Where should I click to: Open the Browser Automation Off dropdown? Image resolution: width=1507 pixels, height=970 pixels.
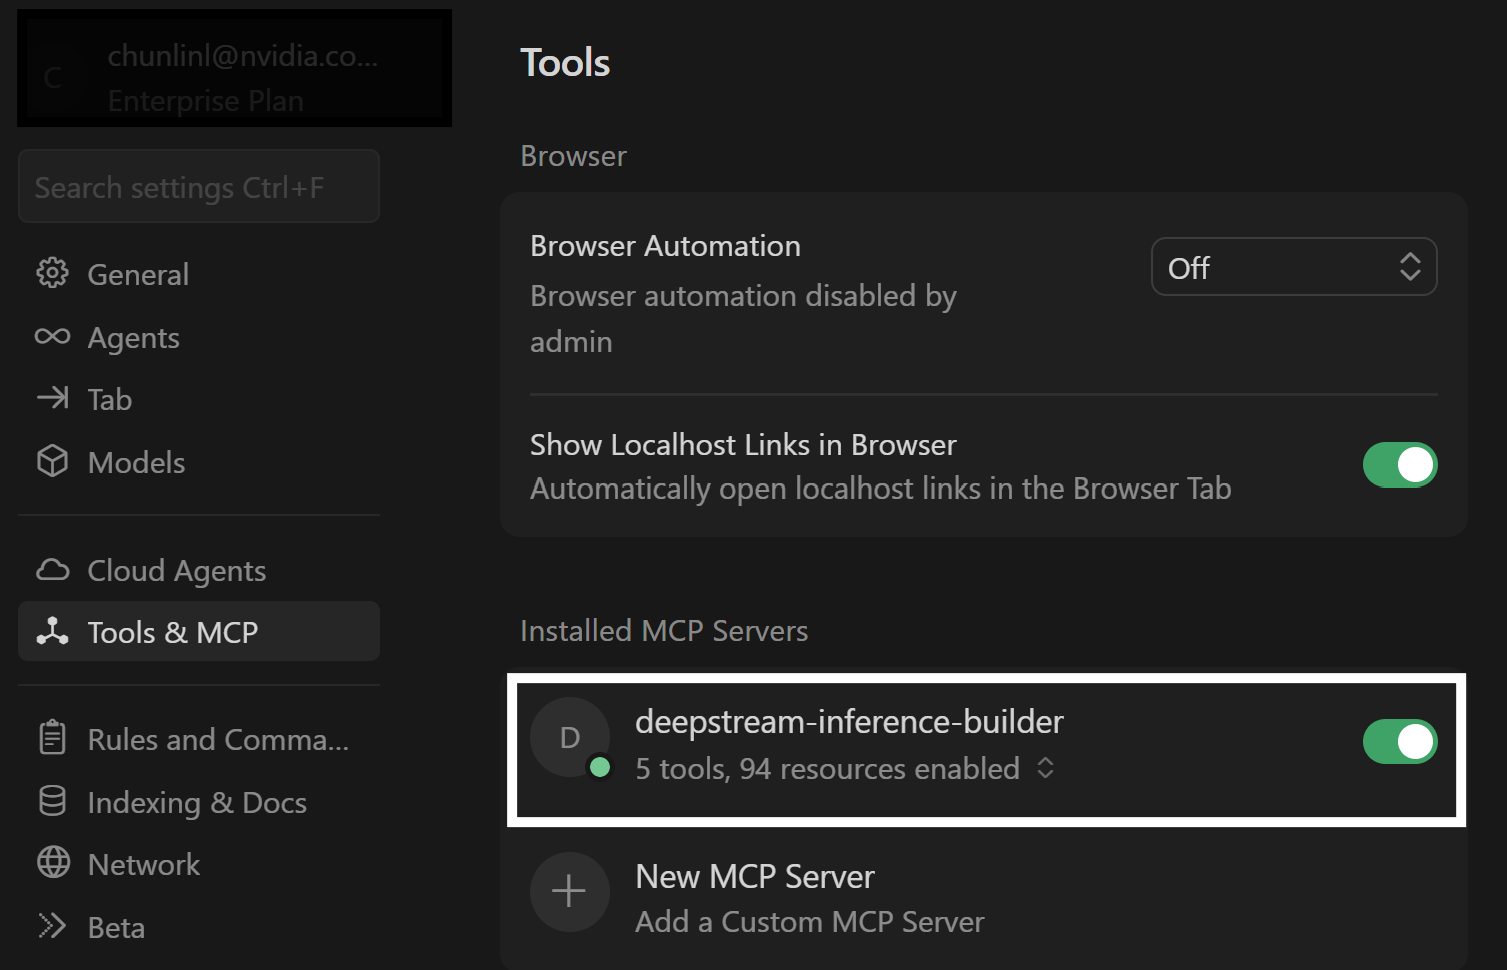[1293, 267]
